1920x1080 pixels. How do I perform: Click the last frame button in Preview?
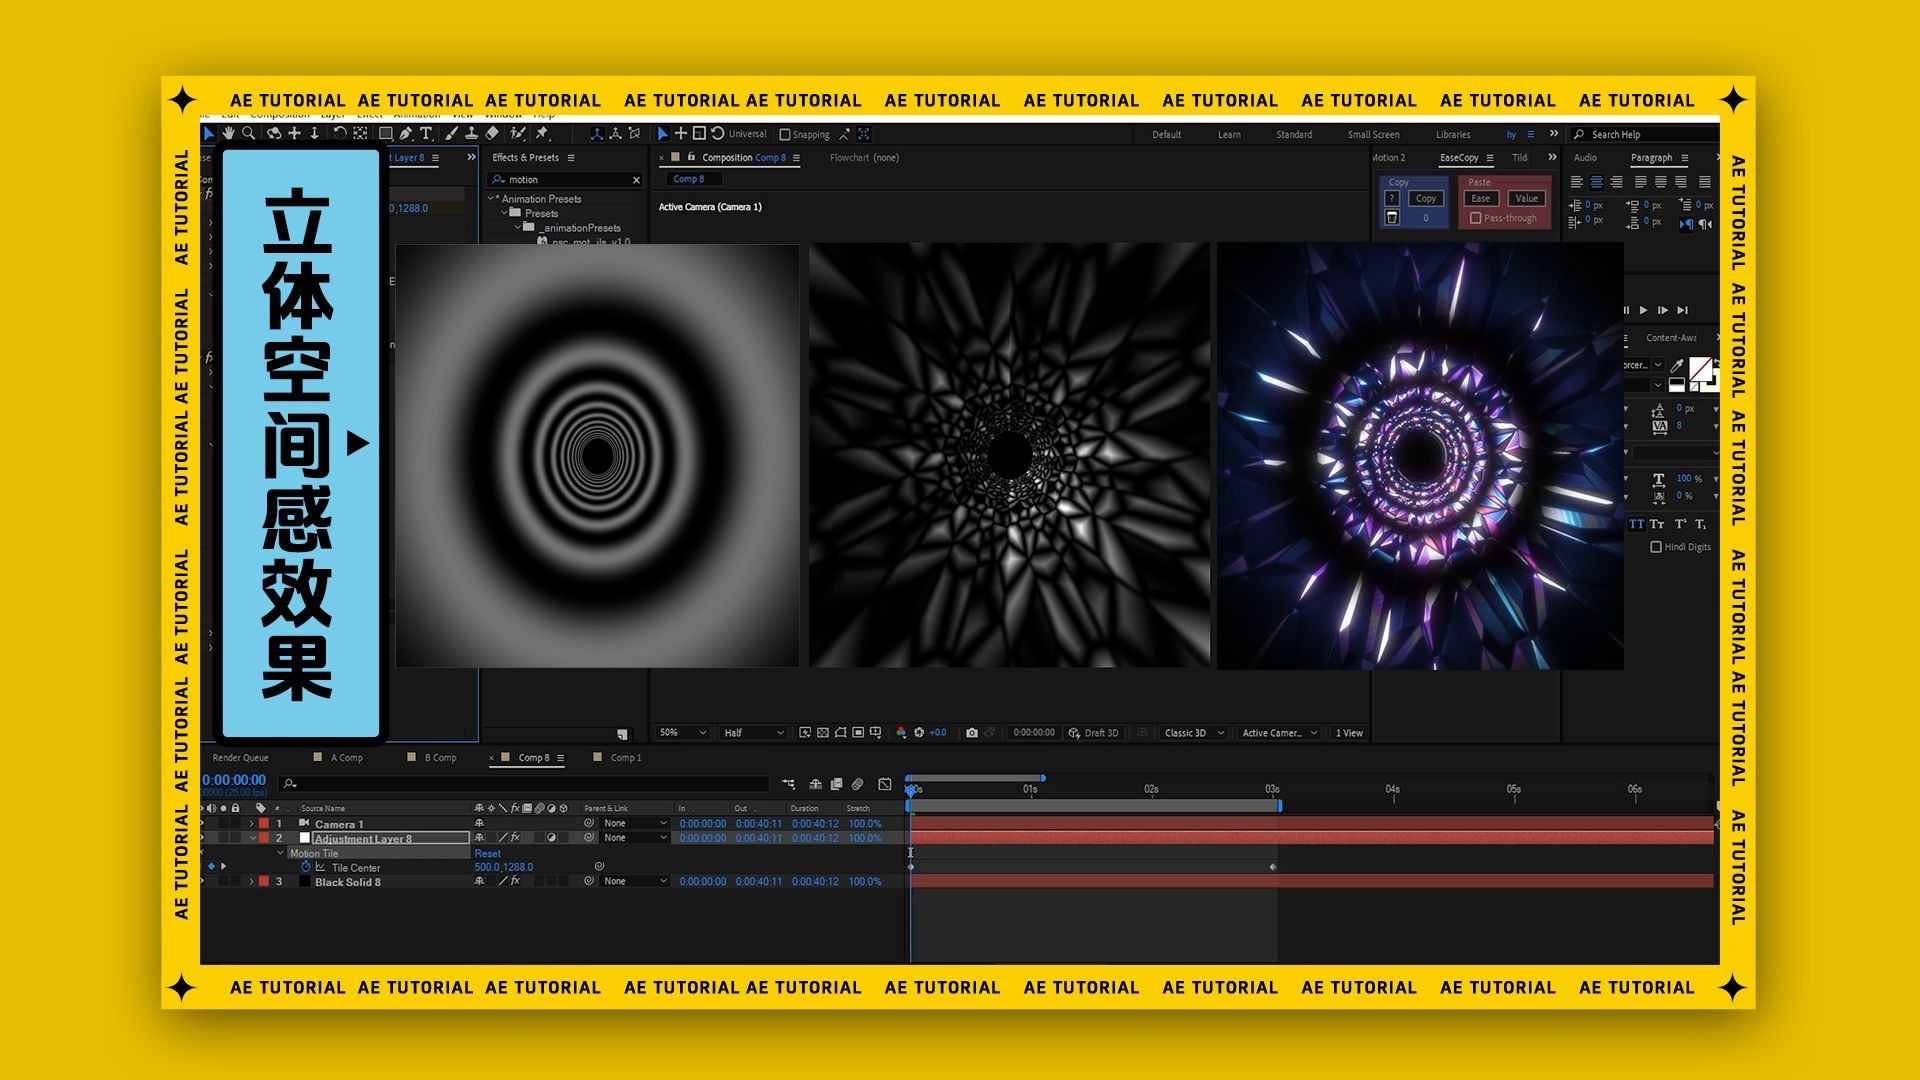pyautogui.click(x=1682, y=310)
